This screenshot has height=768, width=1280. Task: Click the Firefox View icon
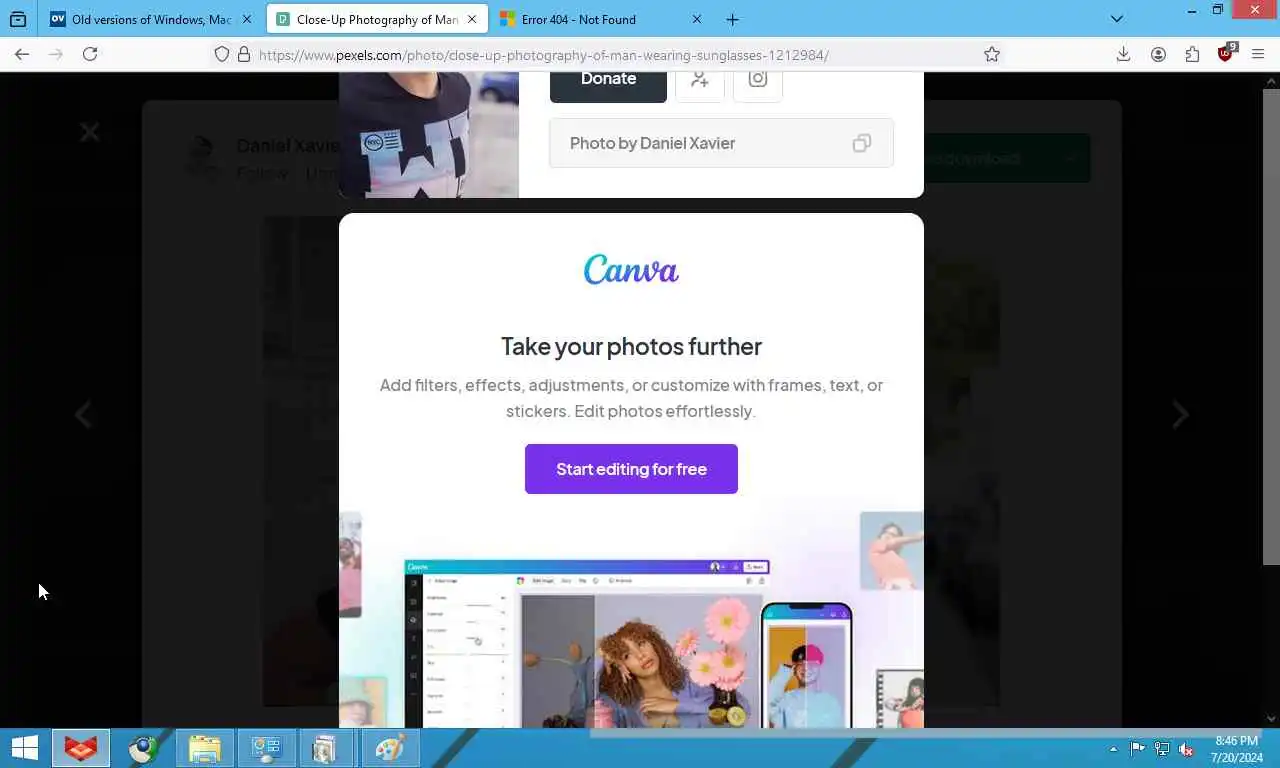click(18, 19)
